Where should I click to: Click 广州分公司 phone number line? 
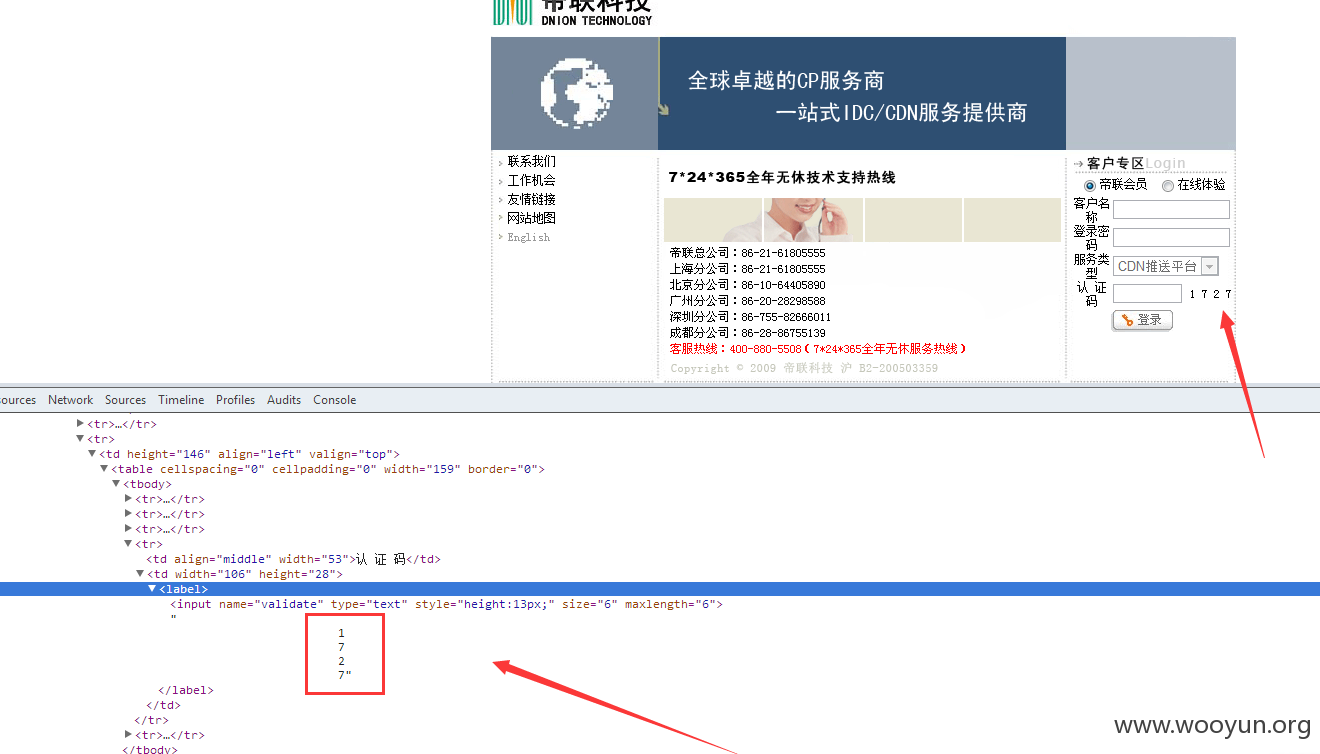748,301
